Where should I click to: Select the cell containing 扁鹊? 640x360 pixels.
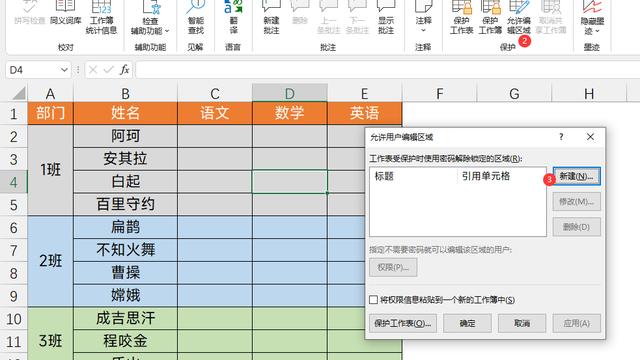point(125,227)
